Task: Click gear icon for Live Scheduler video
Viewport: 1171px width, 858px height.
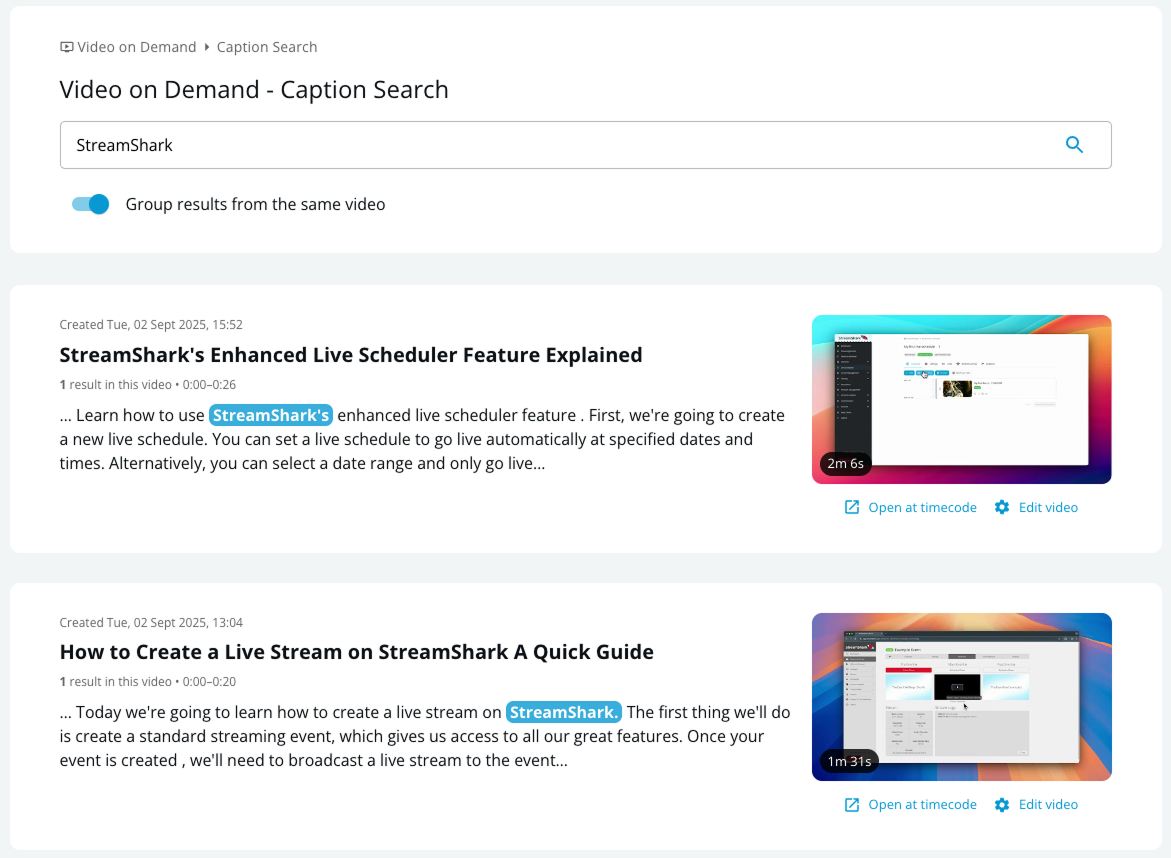Action: click(x=1002, y=507)
